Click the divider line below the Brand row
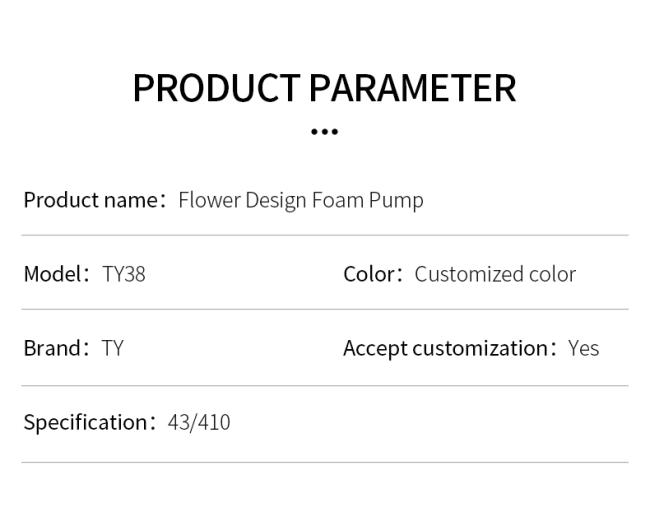 click(325, 386)
